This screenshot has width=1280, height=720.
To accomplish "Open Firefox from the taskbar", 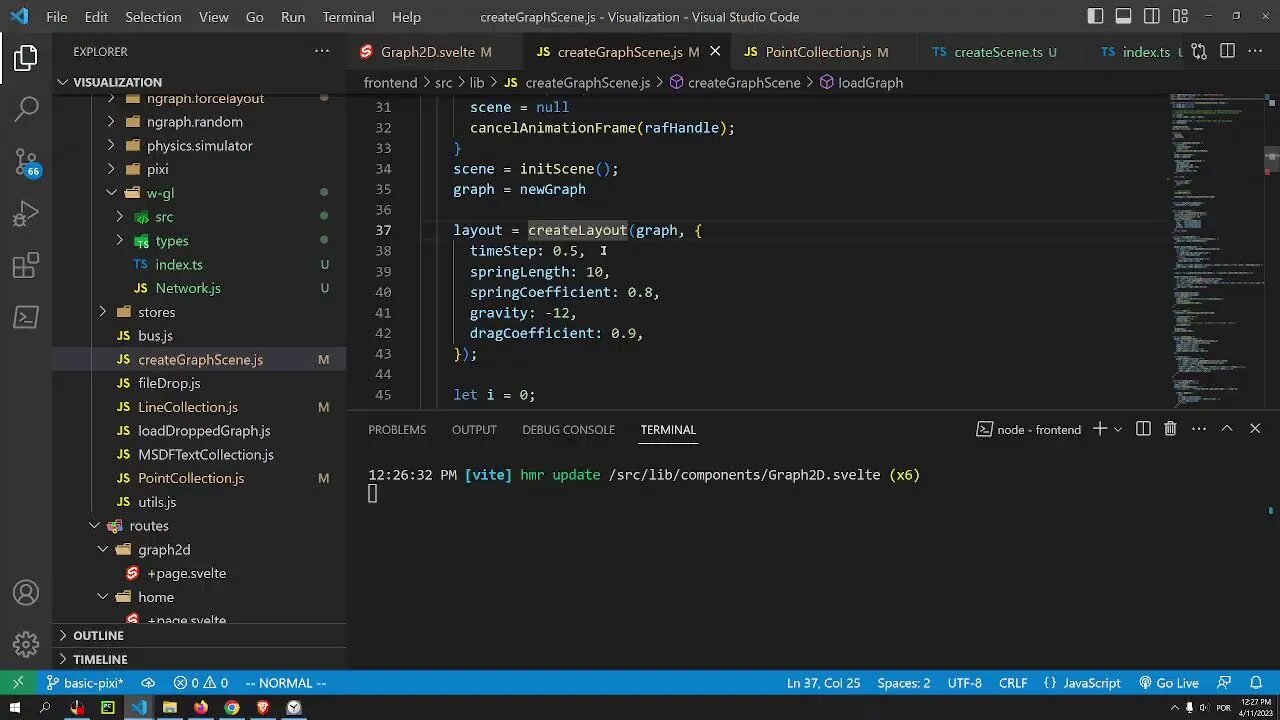I will (201, 707).
